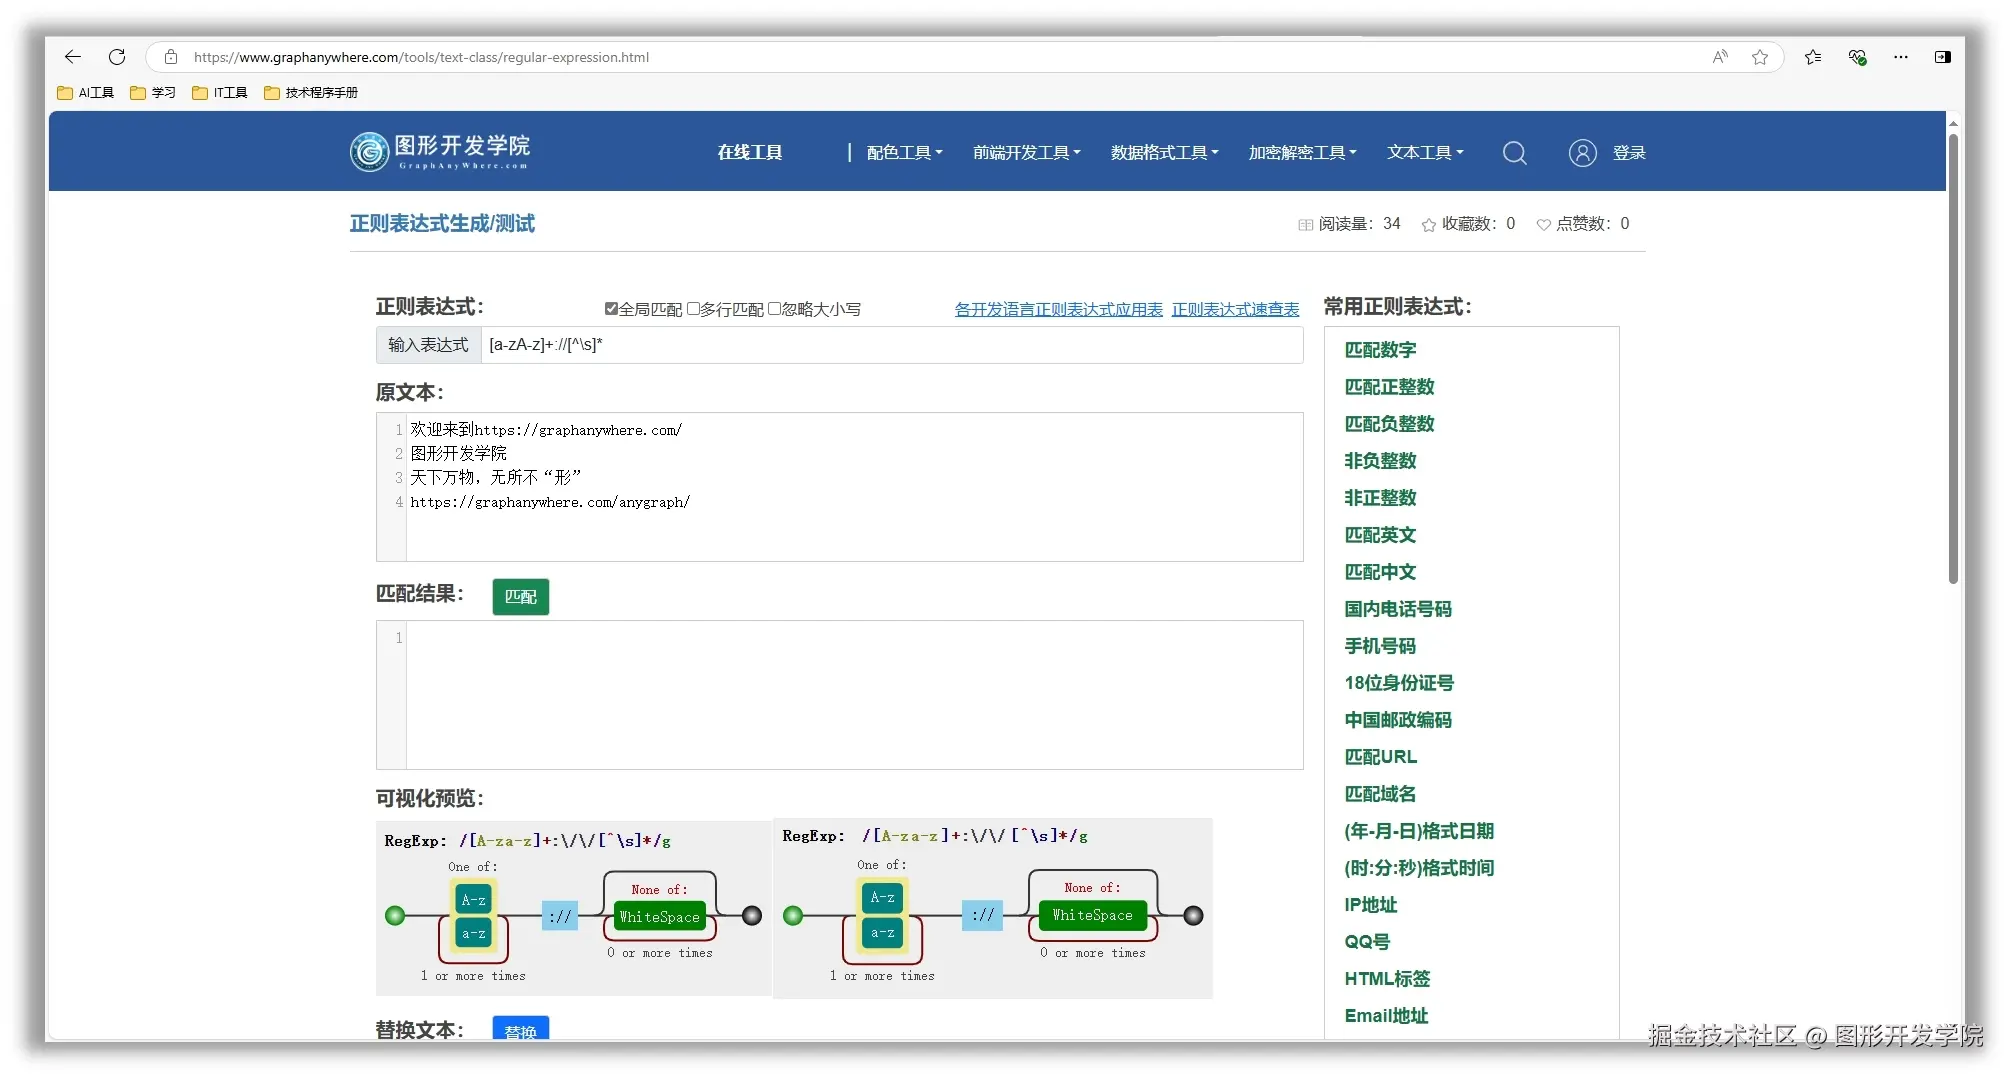The image size is (2012, 1078).
Task: Select the 匹配正整数 preset
Action: [x=1389, y=387]
